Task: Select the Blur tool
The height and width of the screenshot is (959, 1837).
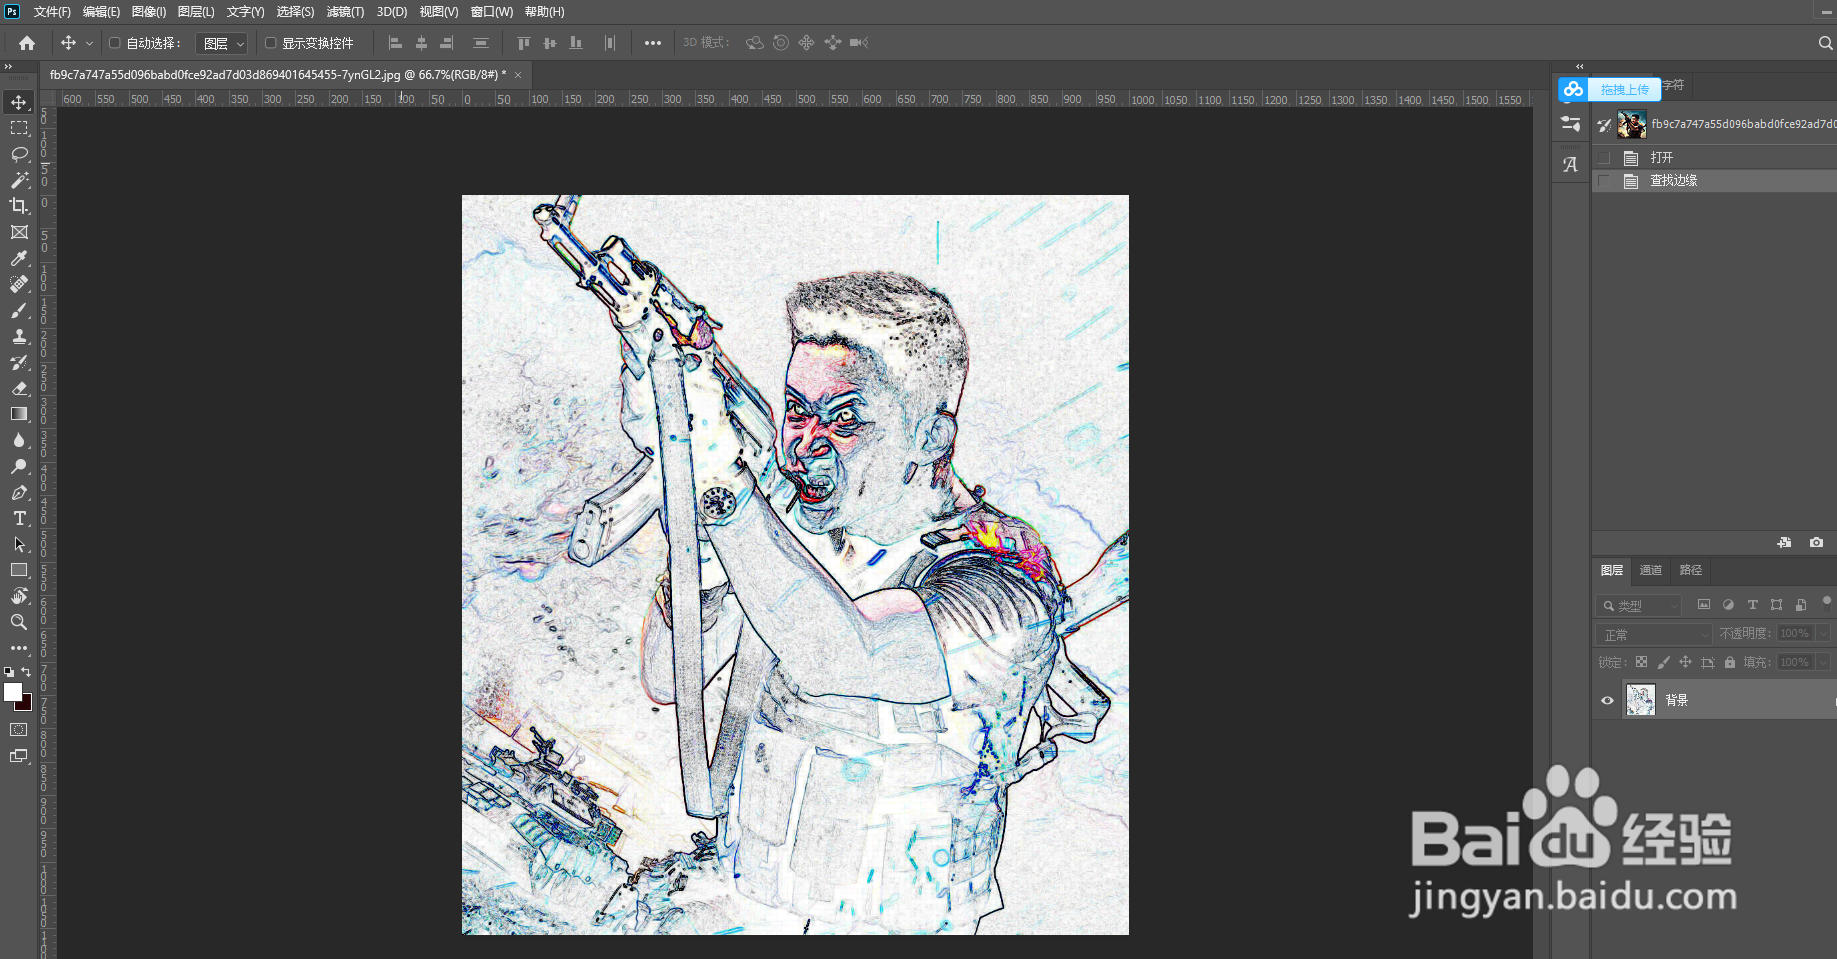Action: coord(19,440)
